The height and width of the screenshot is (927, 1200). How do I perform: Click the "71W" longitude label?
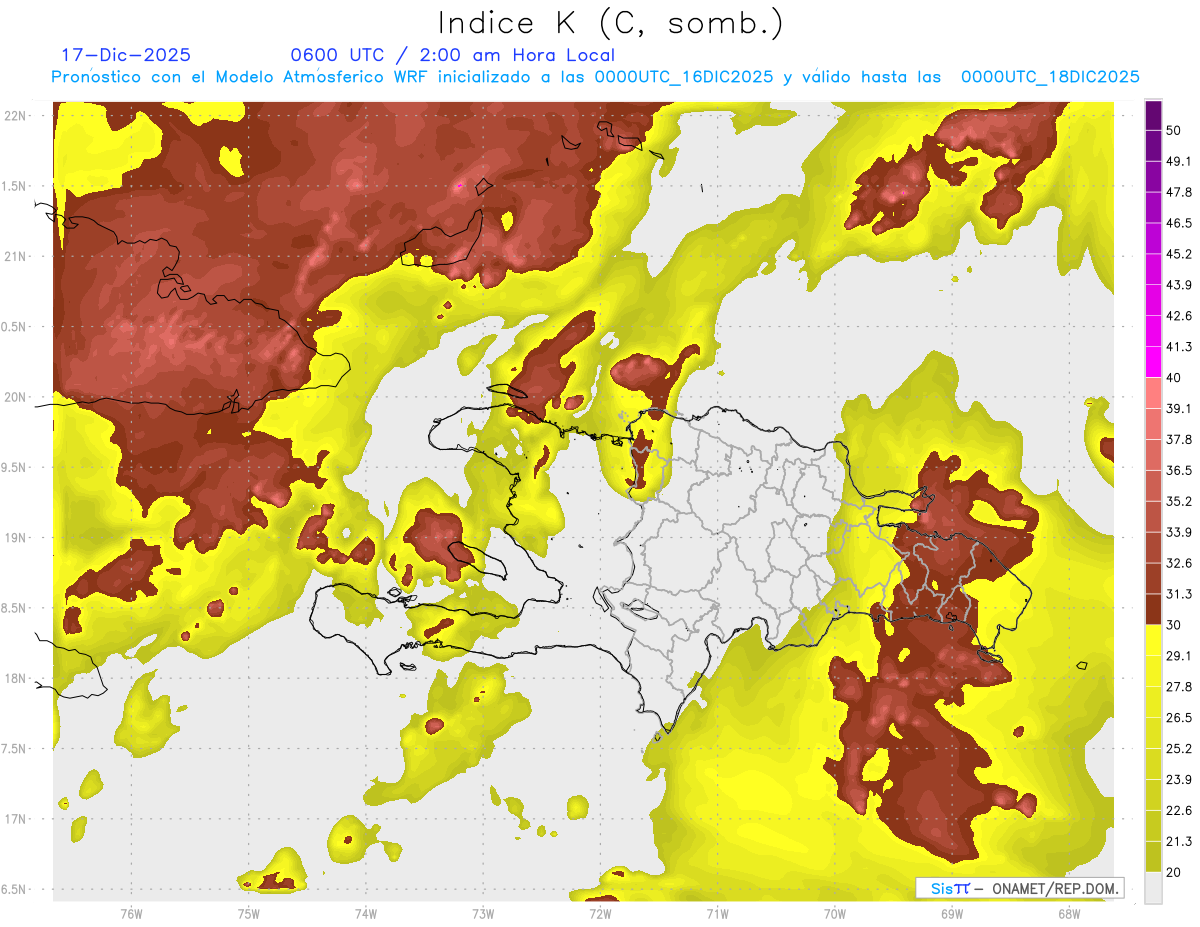tap(717, 913)
